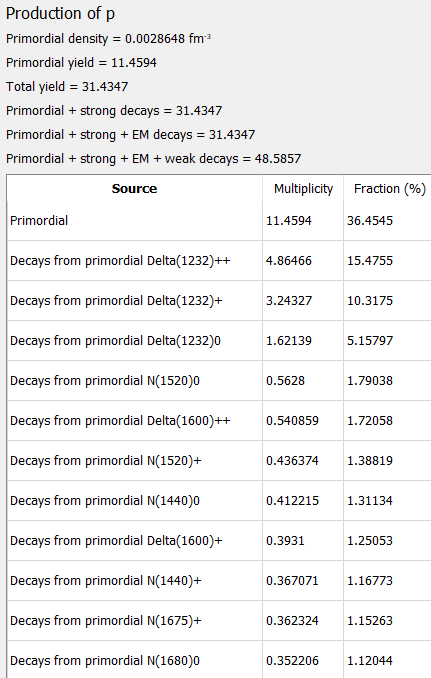The height and width of the screenshot is (678, 431).
Task: Click multiplicity value 4.86466
Action: point(289,261)
